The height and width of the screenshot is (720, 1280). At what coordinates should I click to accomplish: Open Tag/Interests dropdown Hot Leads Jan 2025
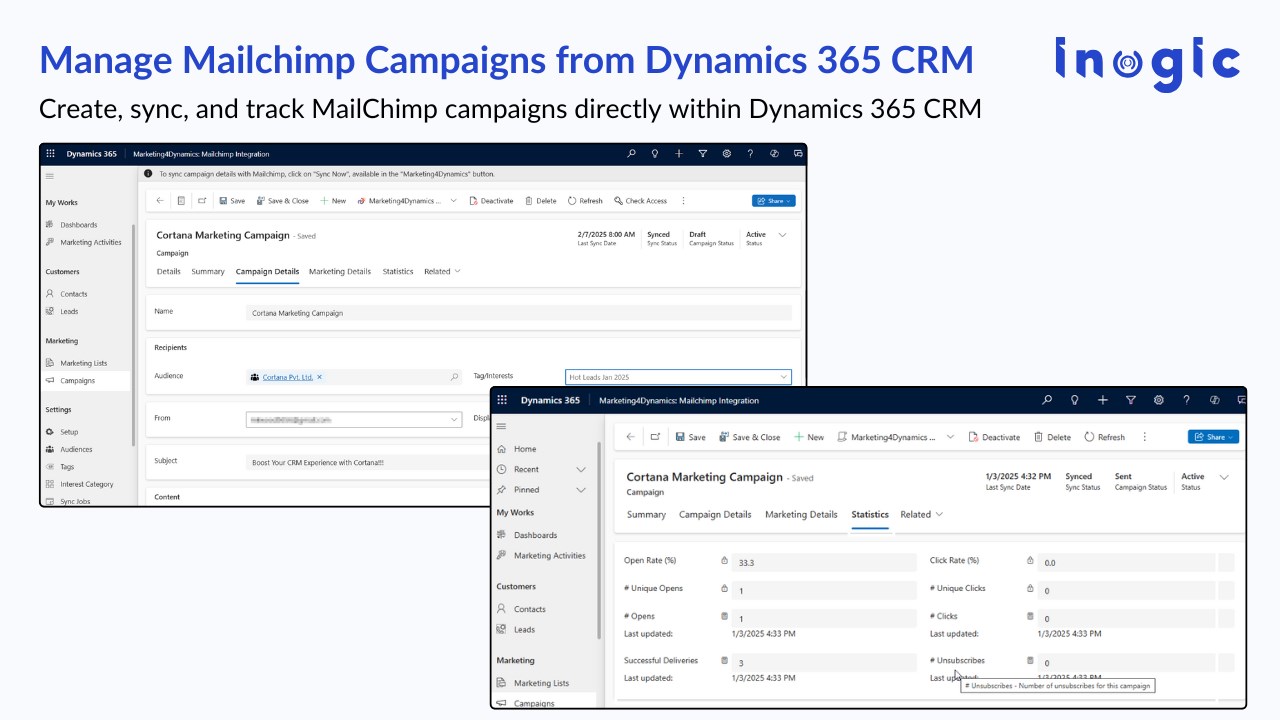pos(678,377)
